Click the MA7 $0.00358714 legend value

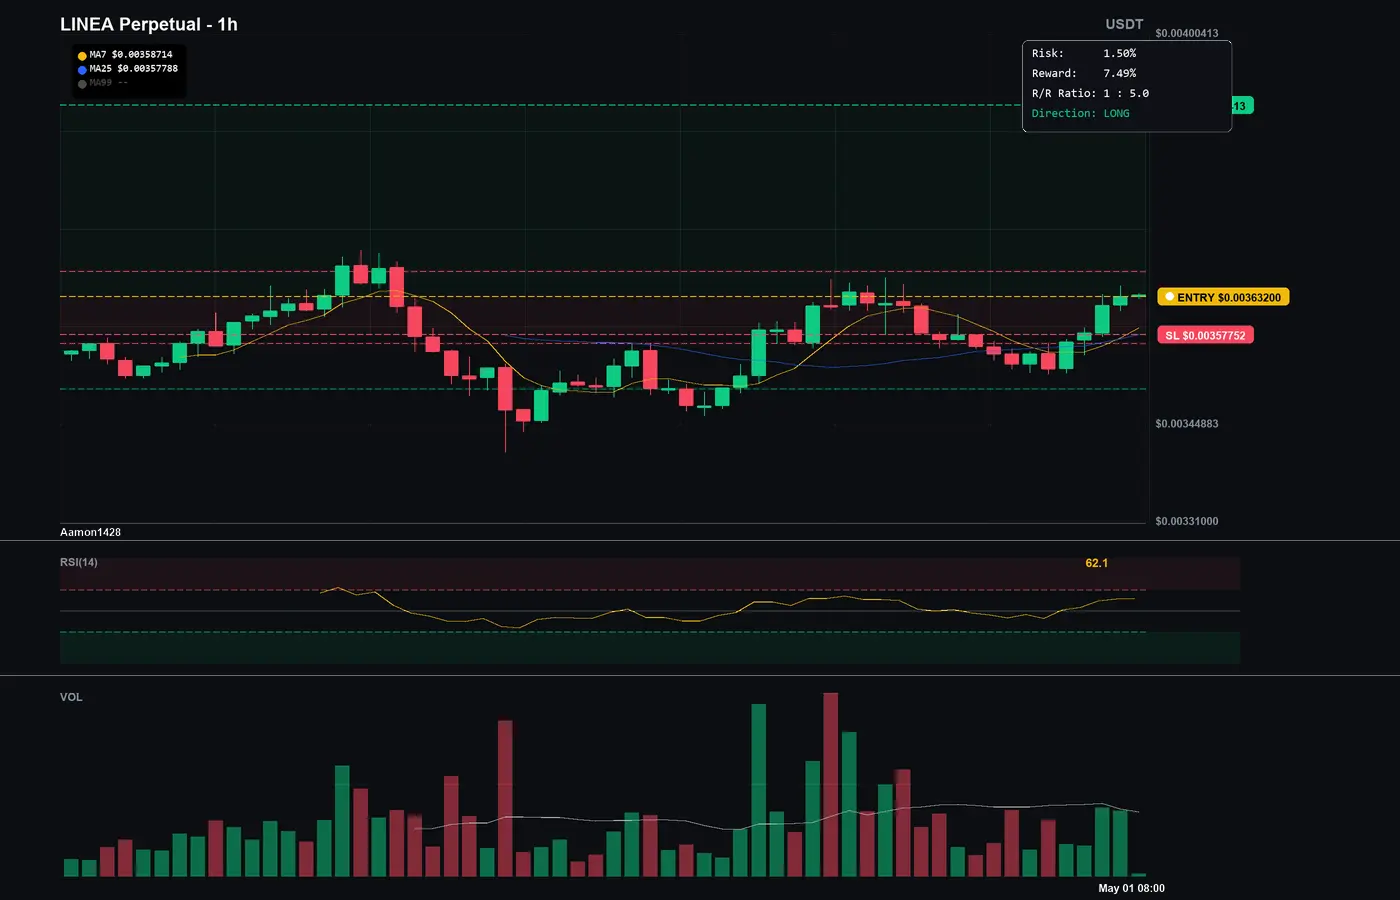pyautogui.click(x=131, y=55)
